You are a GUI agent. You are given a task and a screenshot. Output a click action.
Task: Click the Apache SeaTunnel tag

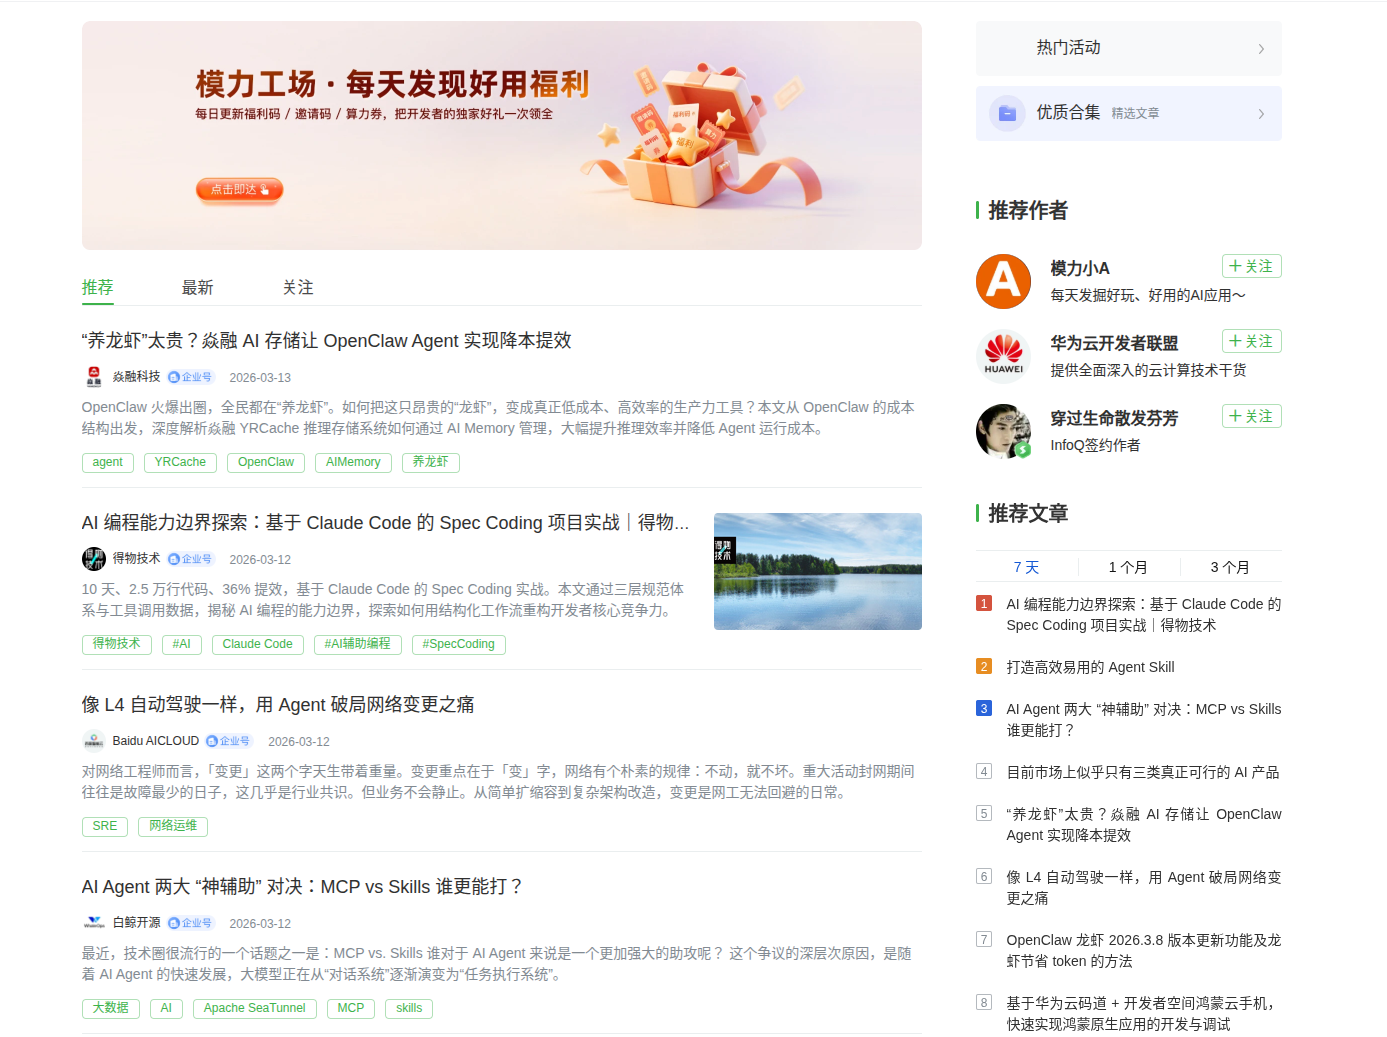click(x=255, y=1009)
